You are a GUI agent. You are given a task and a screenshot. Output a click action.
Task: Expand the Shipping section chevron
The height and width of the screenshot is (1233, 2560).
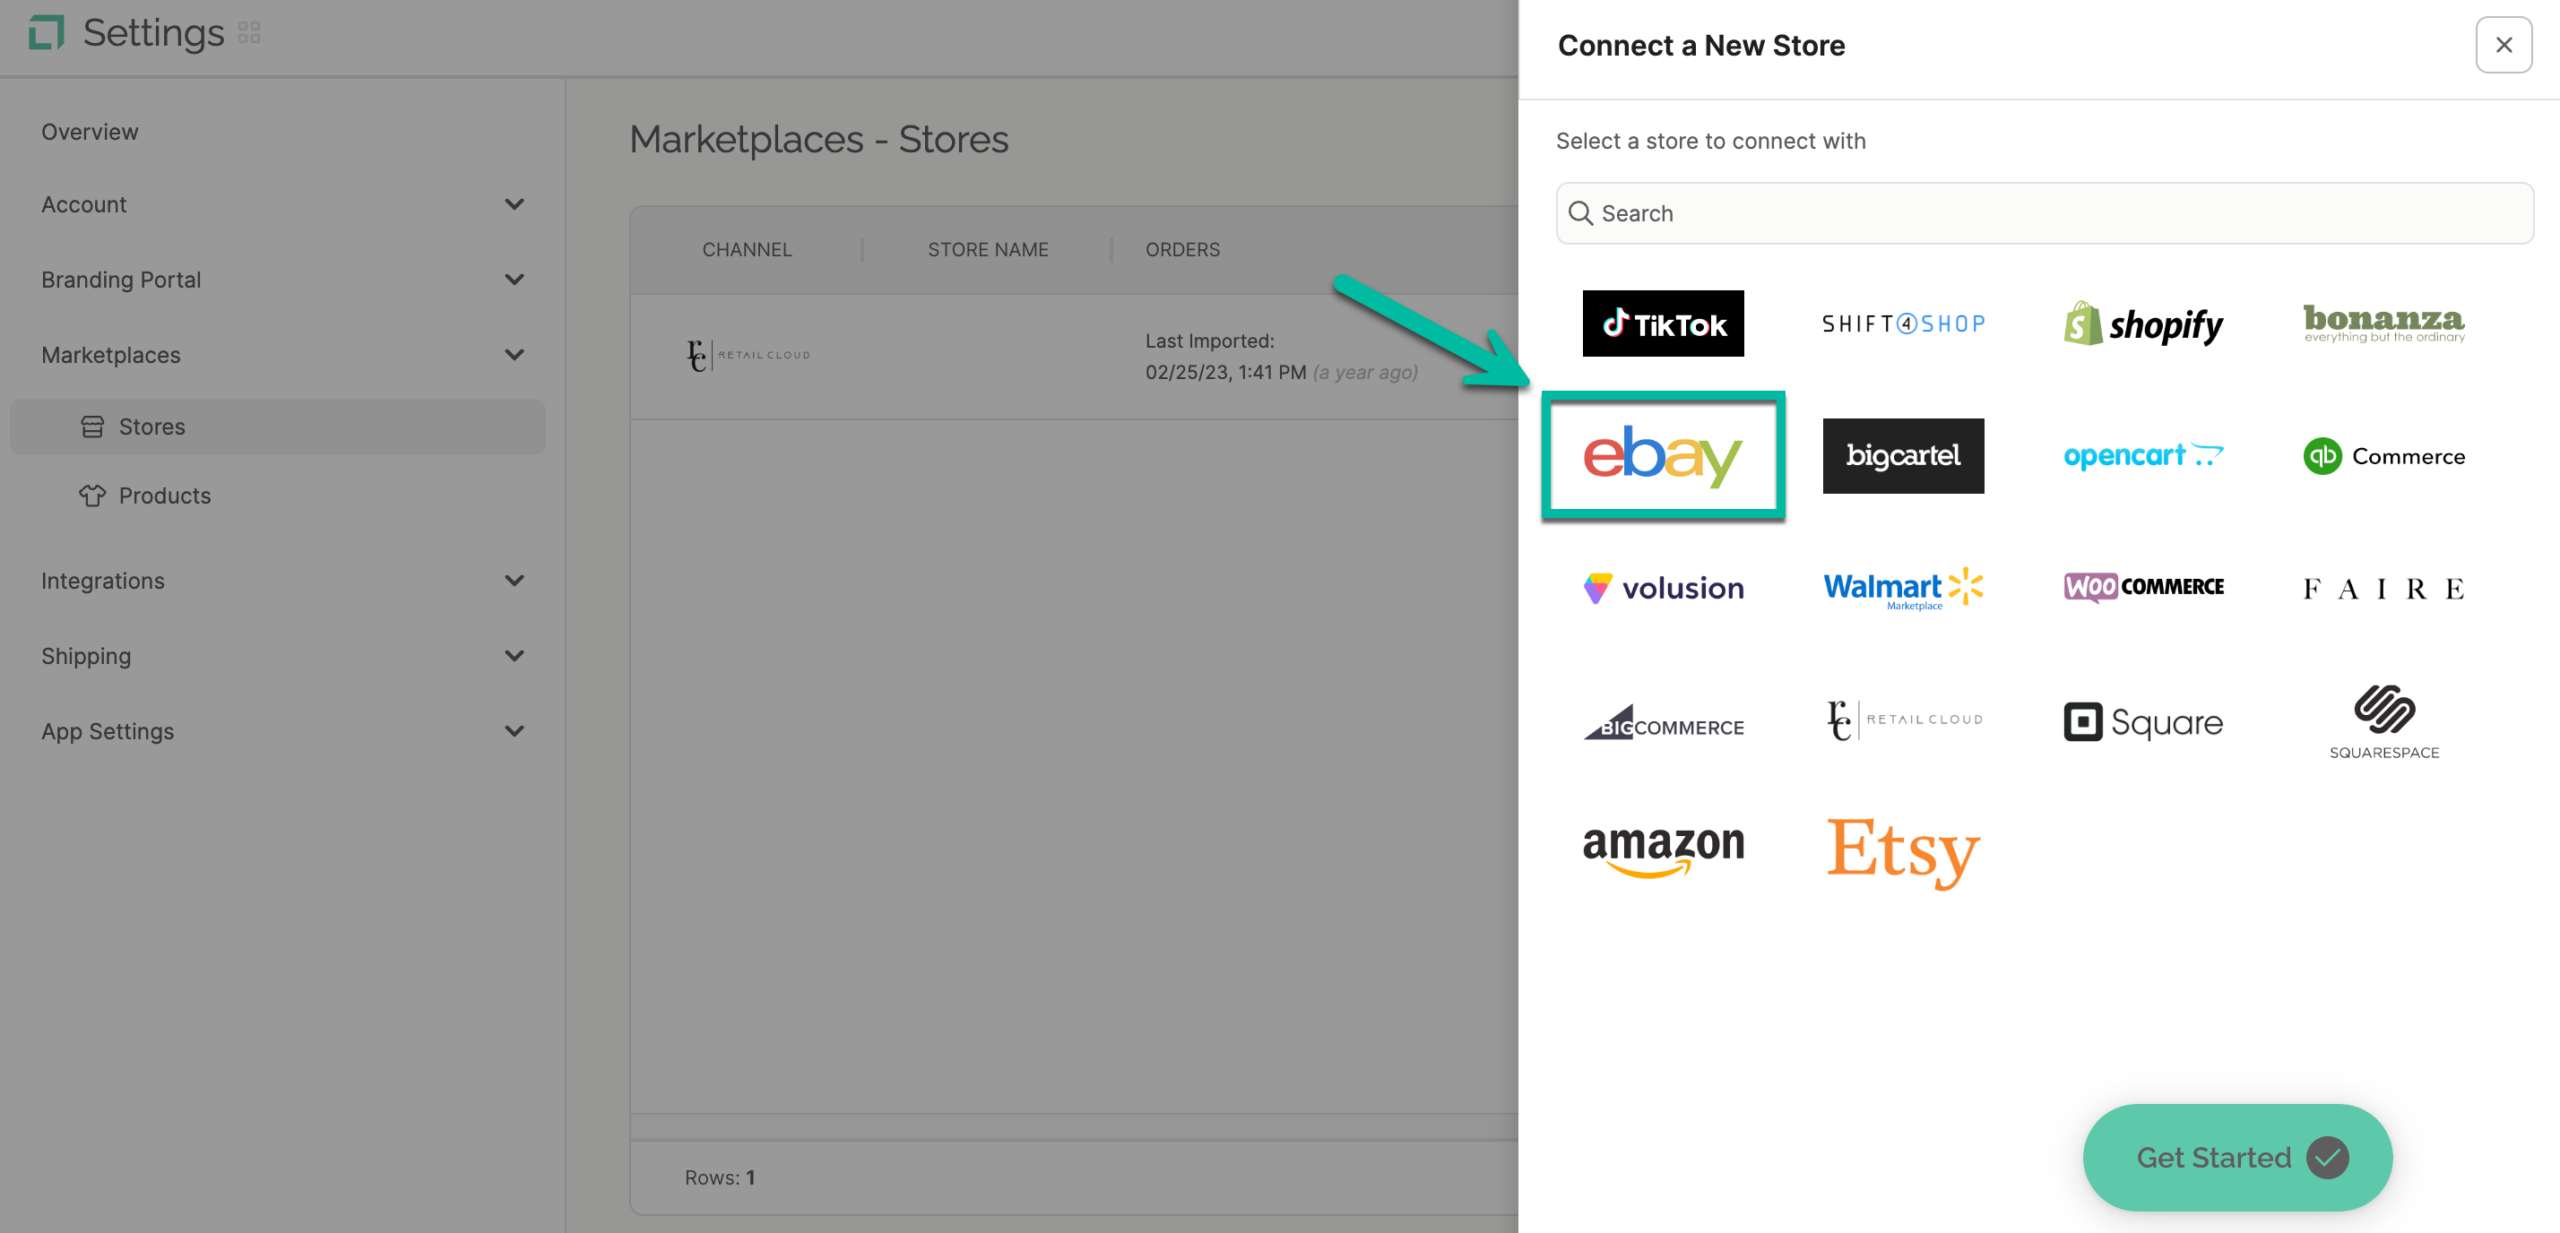[514, 656]
